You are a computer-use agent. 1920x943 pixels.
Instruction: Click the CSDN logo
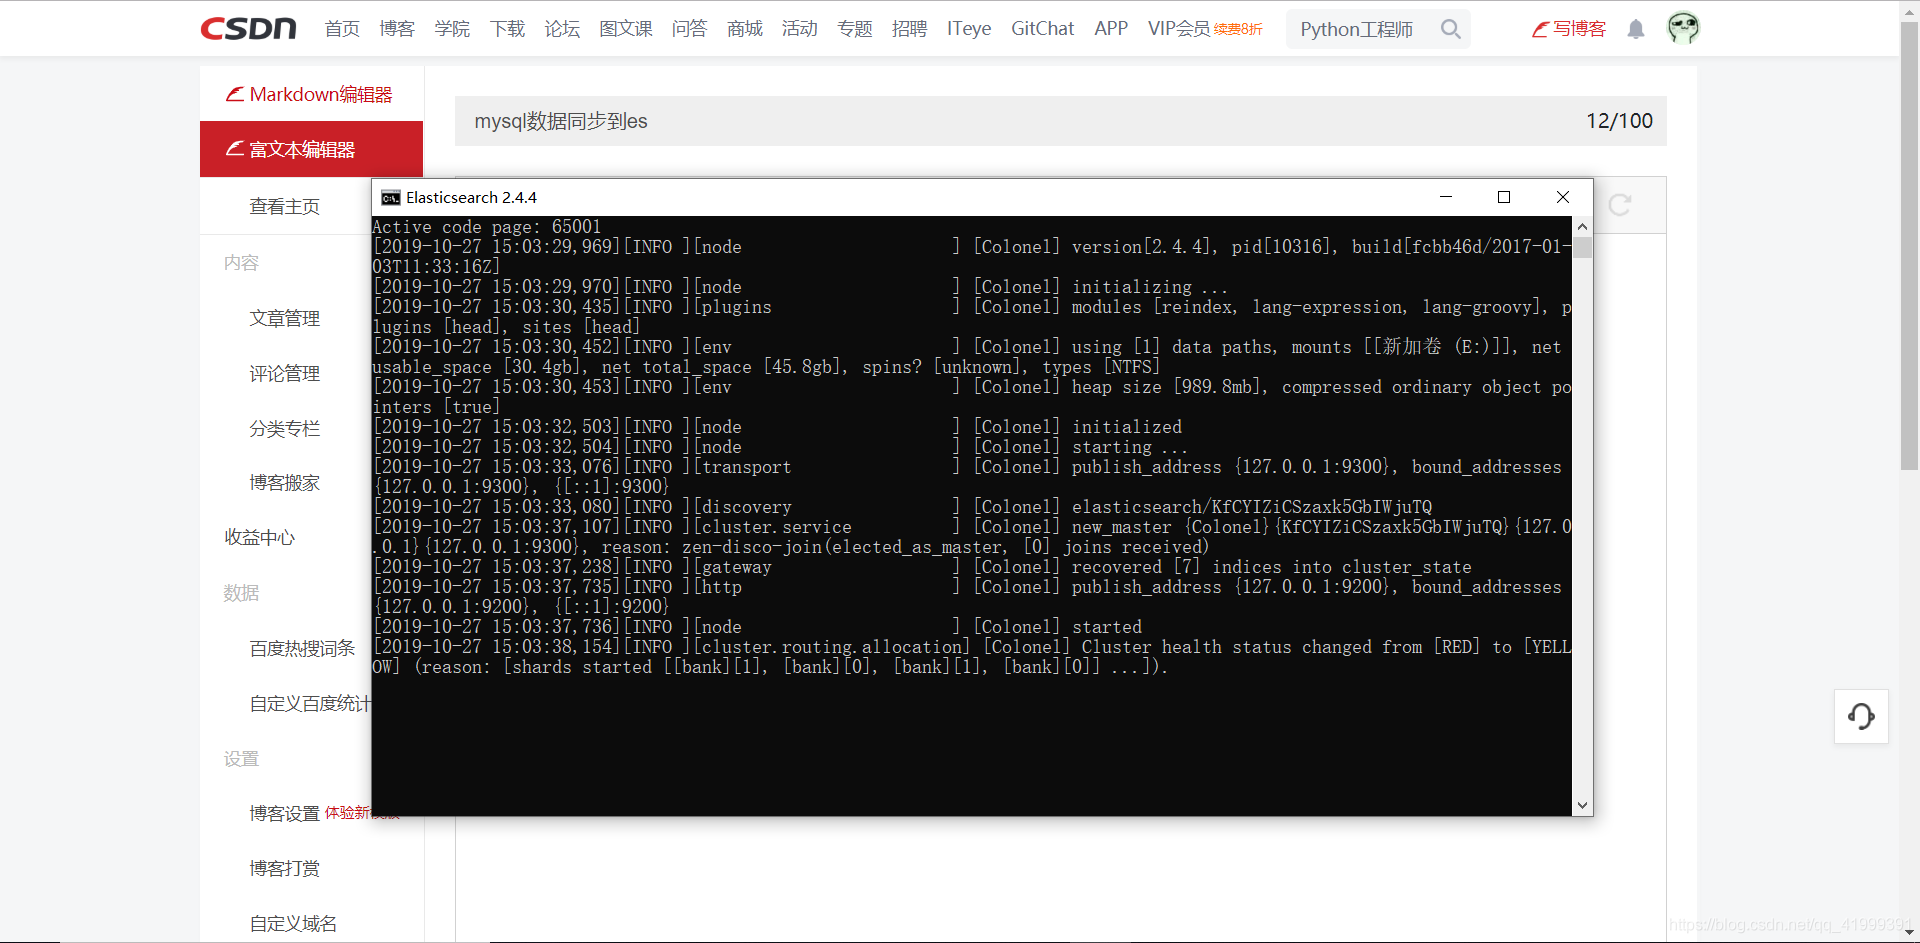pyautogui.click(x=249, y=28)
